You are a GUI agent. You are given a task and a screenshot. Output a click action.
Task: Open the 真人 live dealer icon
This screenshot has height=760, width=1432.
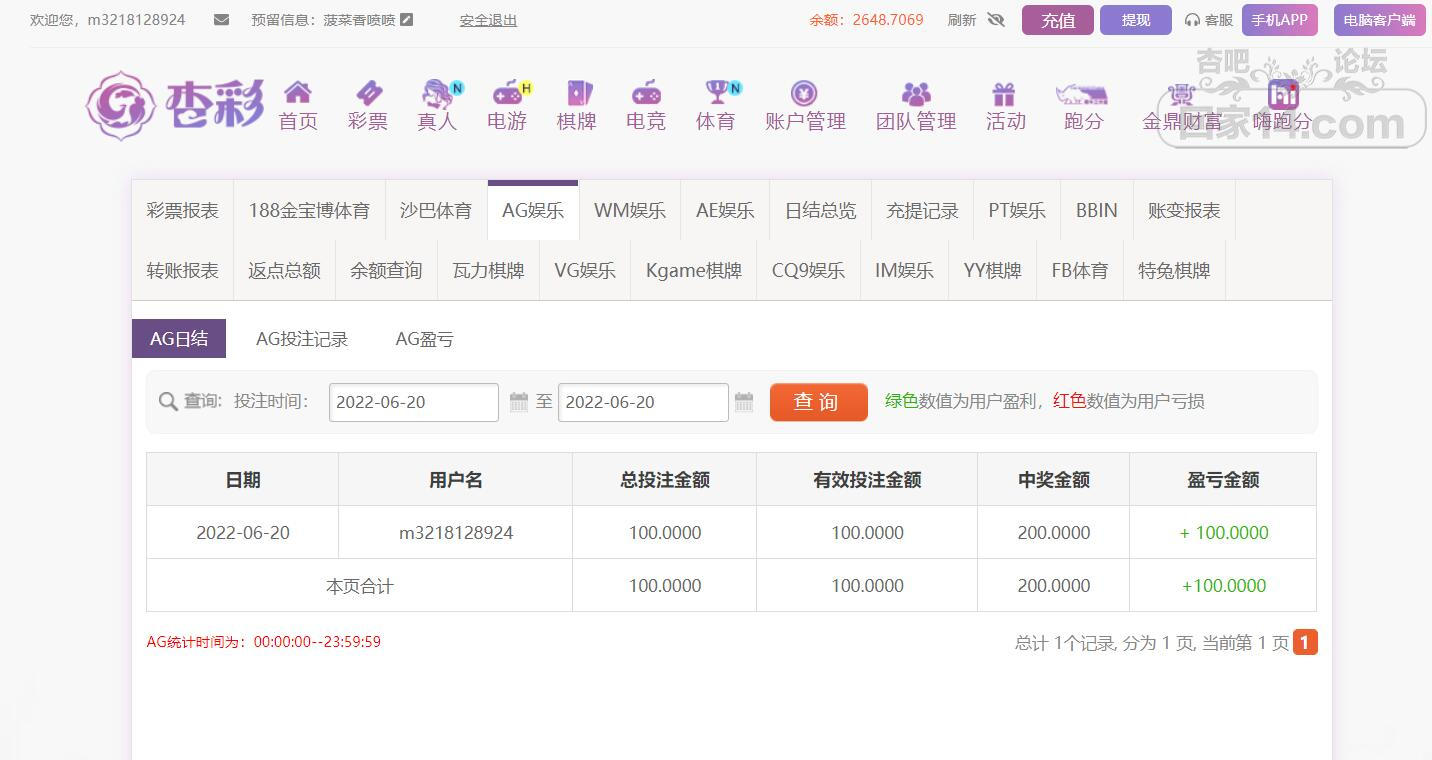[437, 93]
